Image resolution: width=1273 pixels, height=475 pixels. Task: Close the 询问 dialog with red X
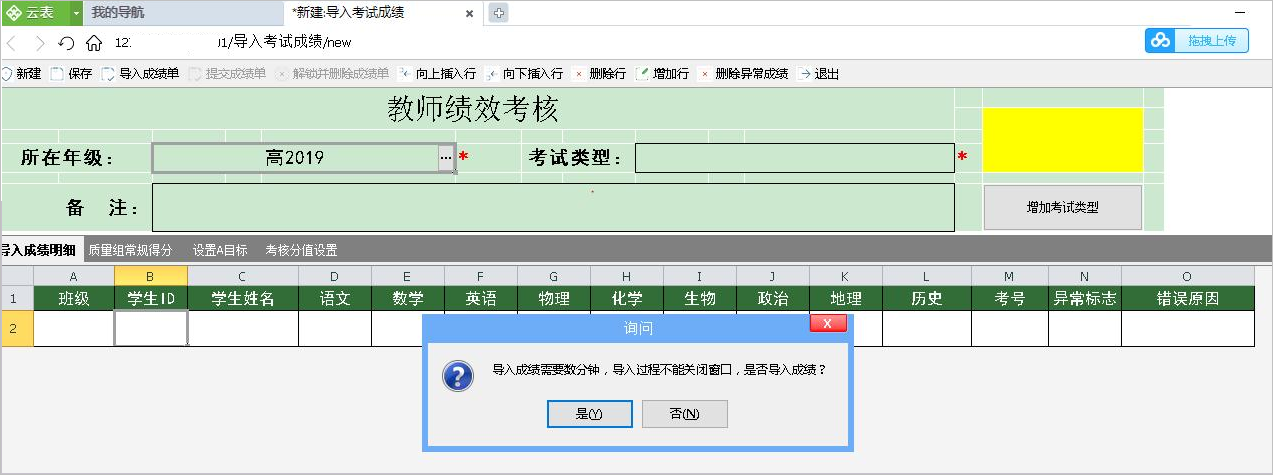[x=828, y=323]
